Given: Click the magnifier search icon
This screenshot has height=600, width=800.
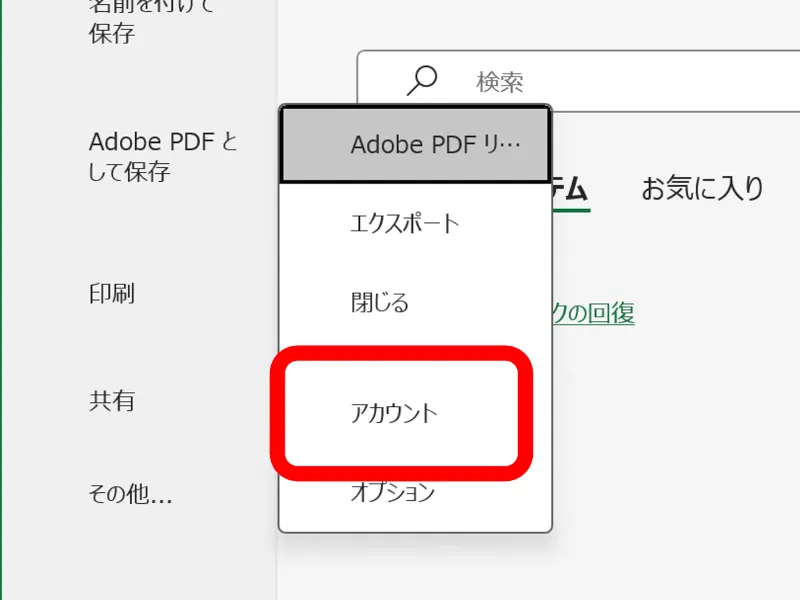Looking at the screenshot, I should 423,81.
